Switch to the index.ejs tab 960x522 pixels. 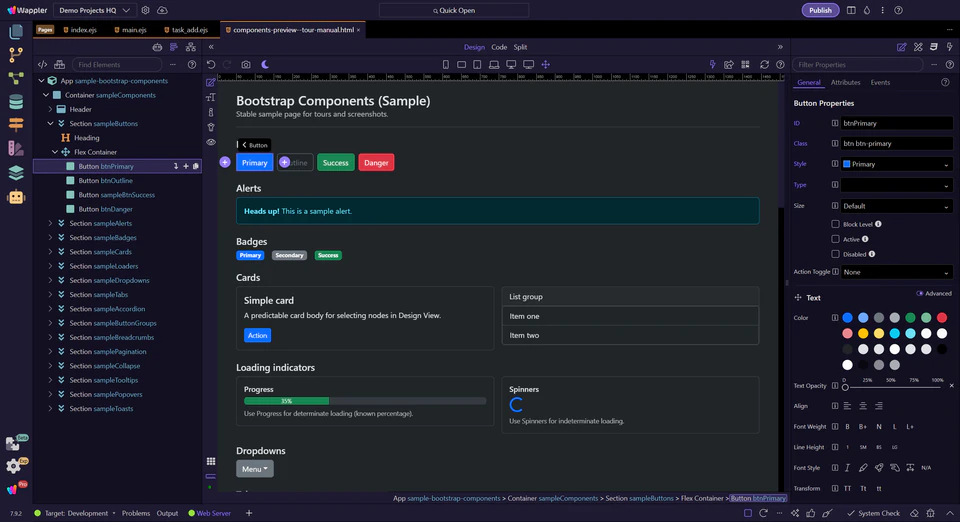[x=80, y=29]
